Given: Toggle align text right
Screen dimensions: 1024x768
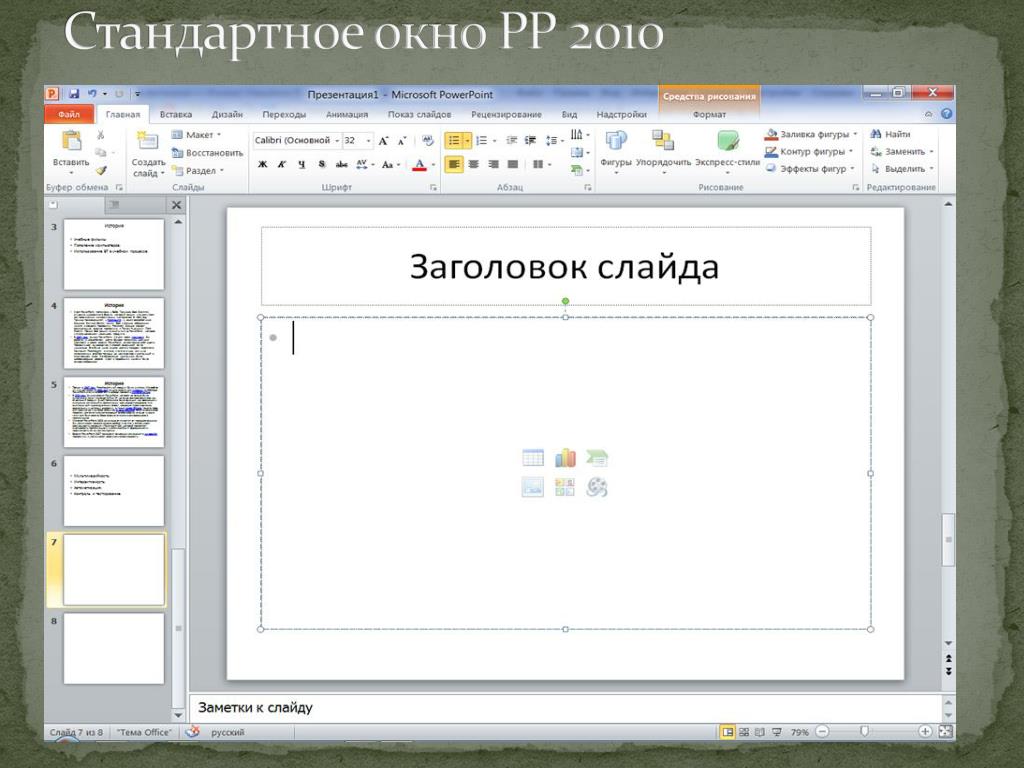Looking at the screenshot, I should point(494,165).
